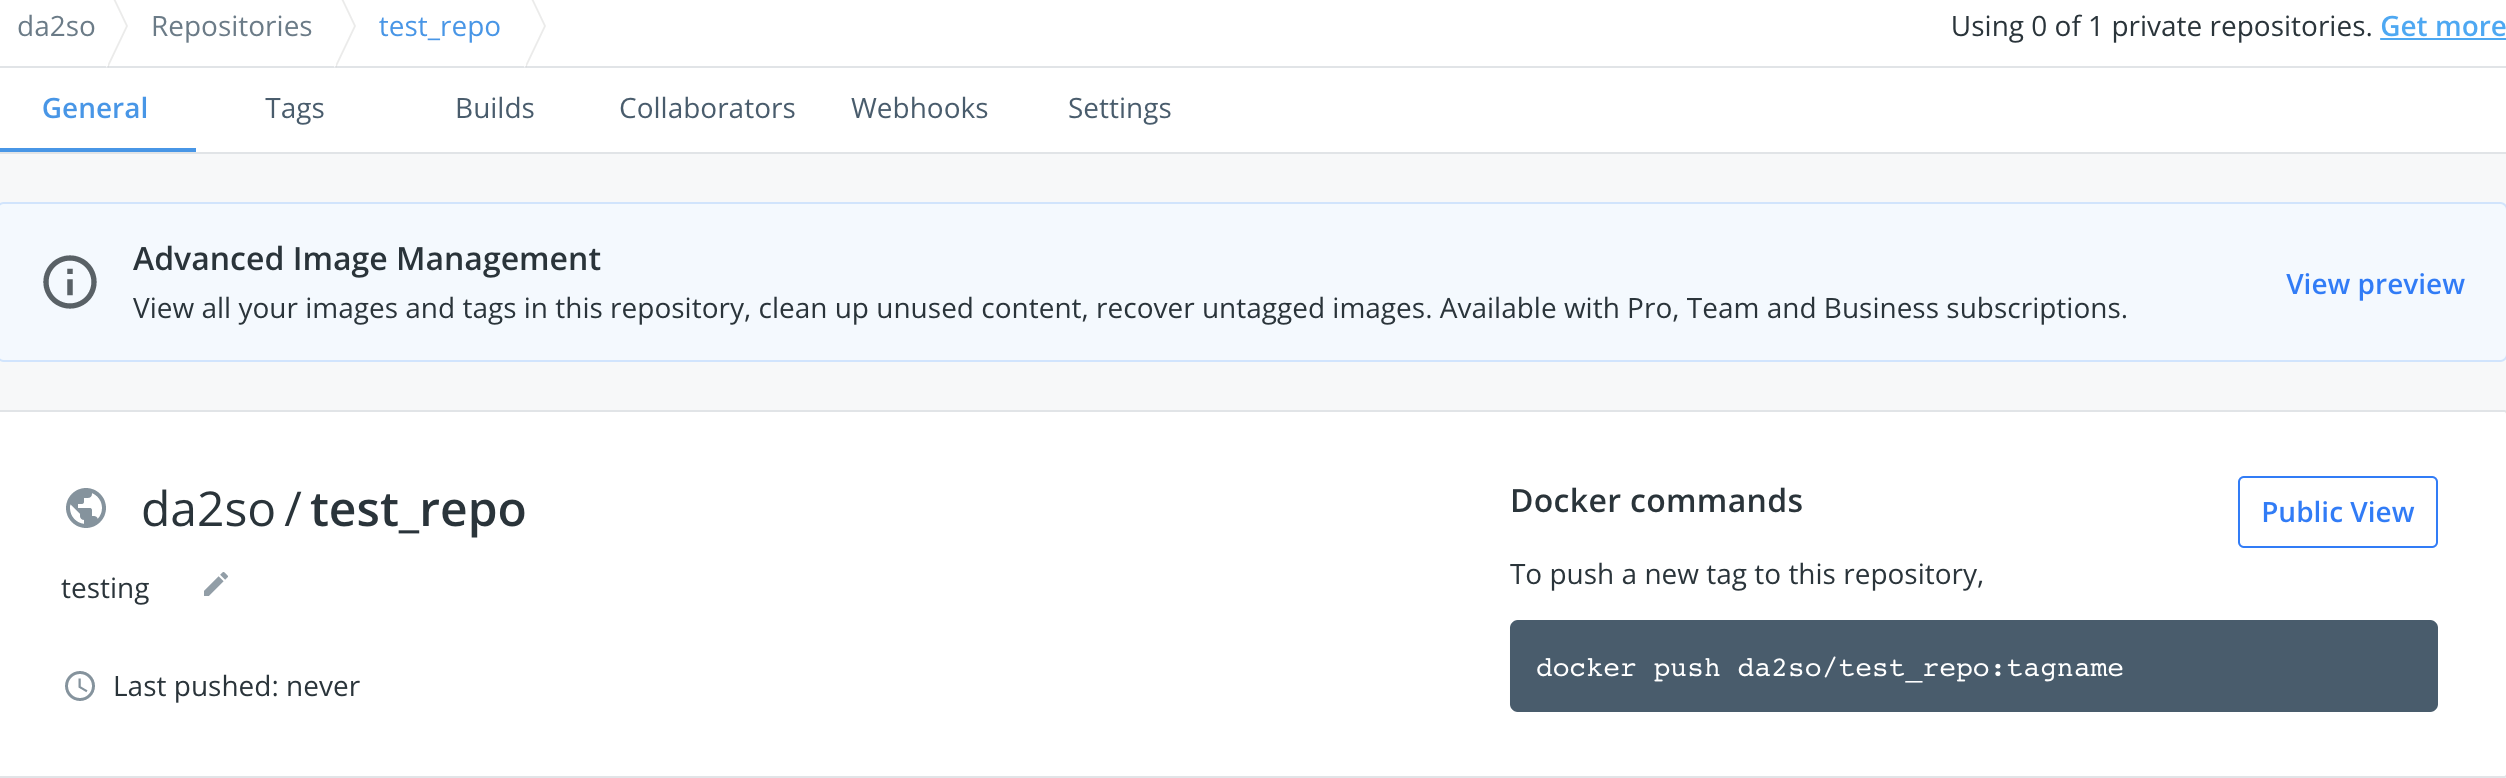Click the clock icon beside Last pushed
Viewport: 2506px width, 778px height.
pos(81,685)
